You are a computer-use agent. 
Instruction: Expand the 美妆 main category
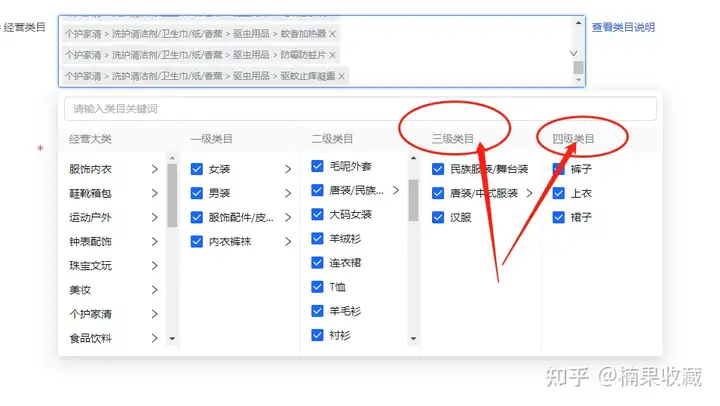[155, 290]
